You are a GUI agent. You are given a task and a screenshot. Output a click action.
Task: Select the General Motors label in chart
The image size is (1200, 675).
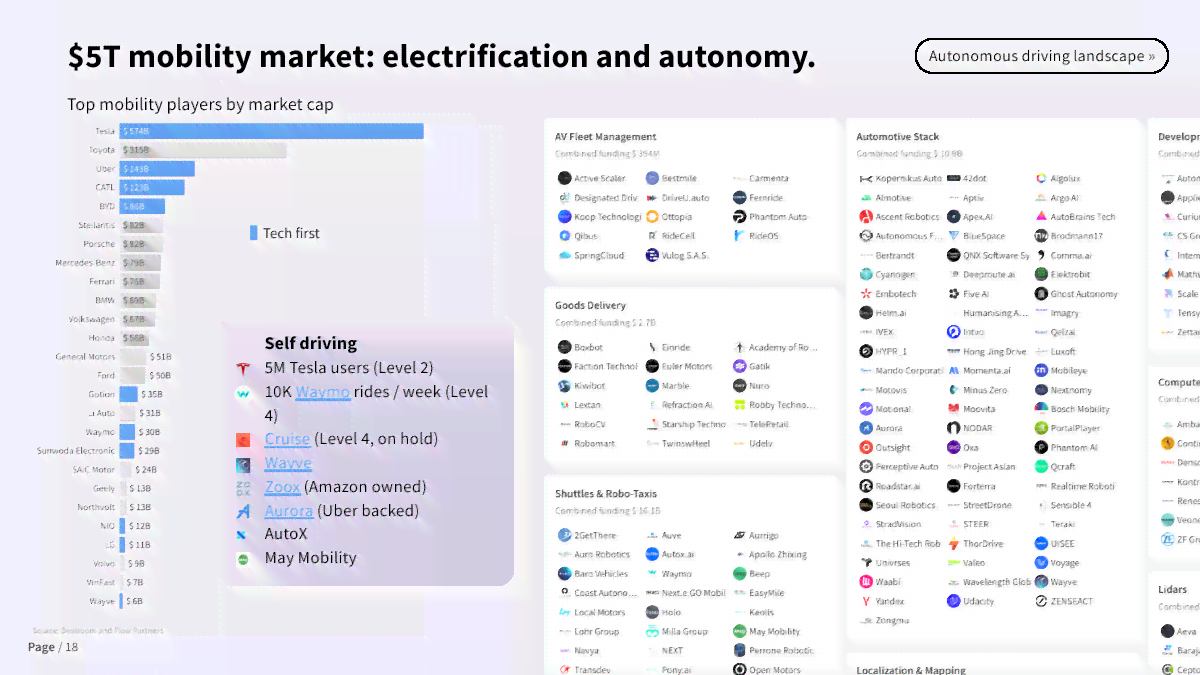click(x=85, y=357)
